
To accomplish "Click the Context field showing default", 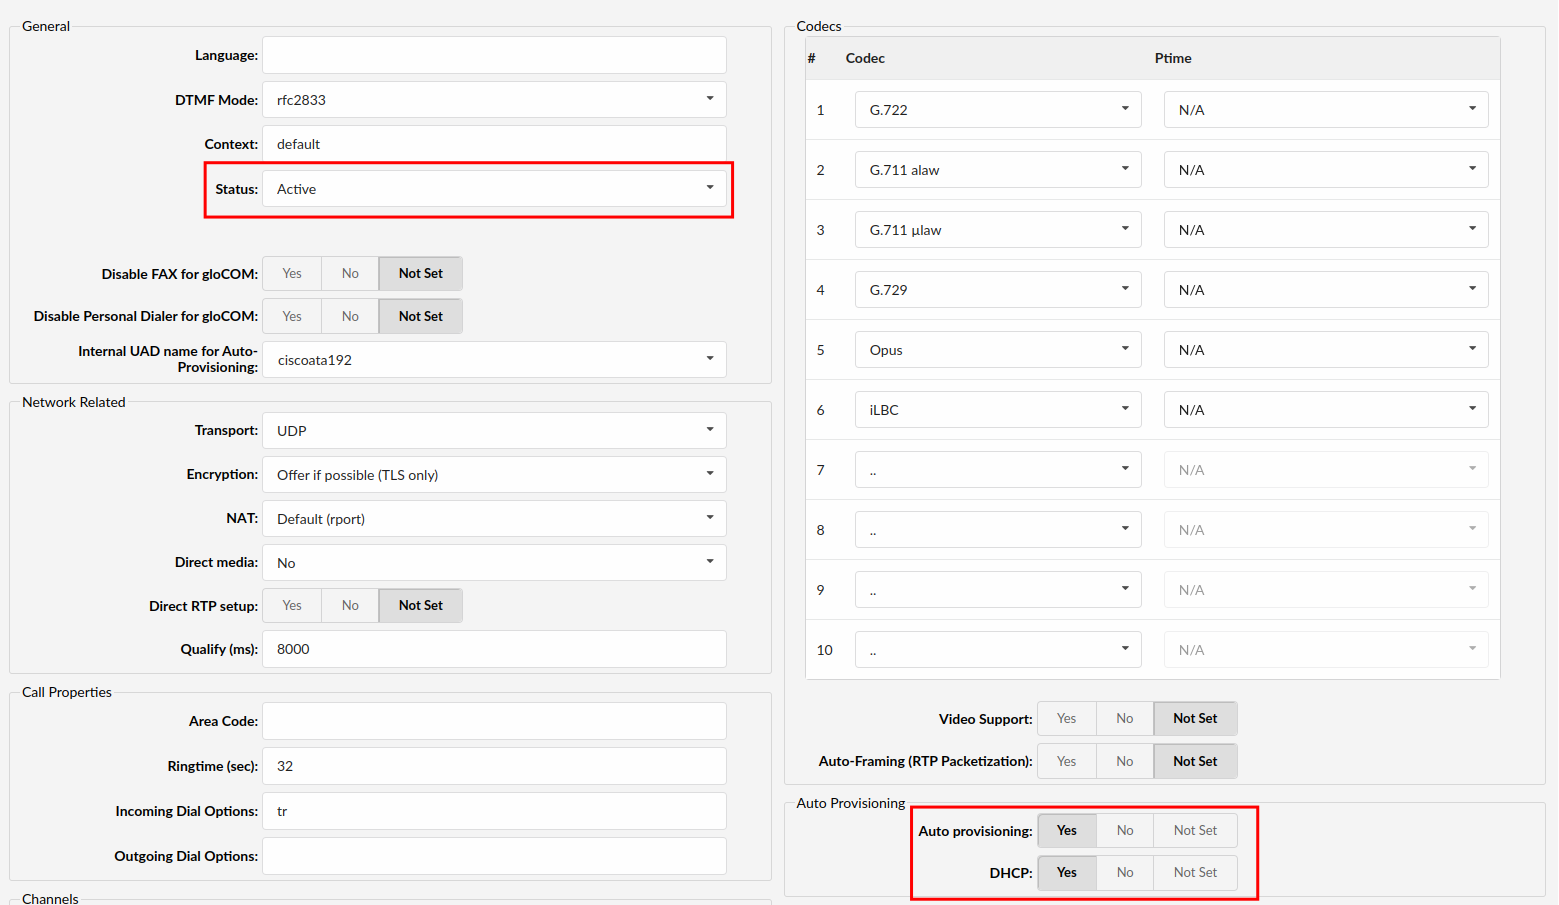I will 494,144.
